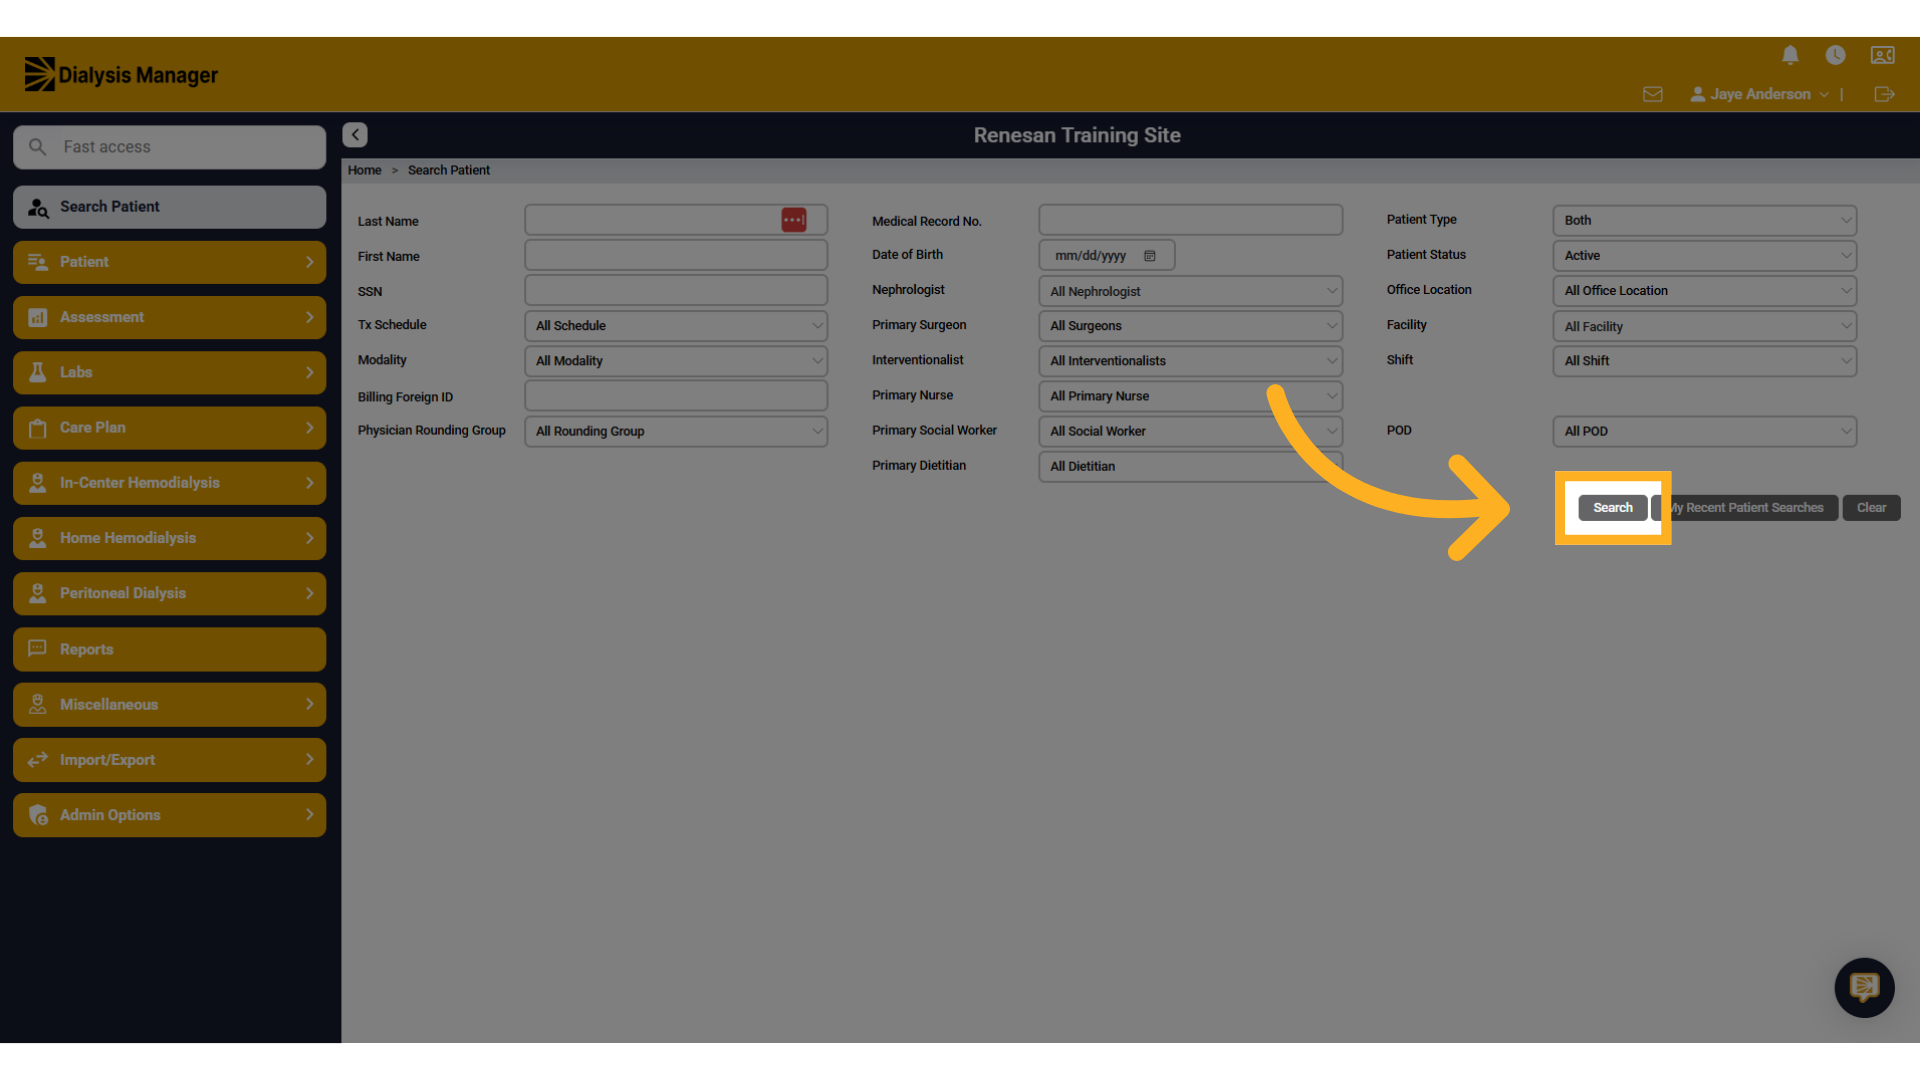Open the All Nephrologist dropdown
Screen dimensions: 1920x1080
pyautogui.click(x=1190, y=291)
